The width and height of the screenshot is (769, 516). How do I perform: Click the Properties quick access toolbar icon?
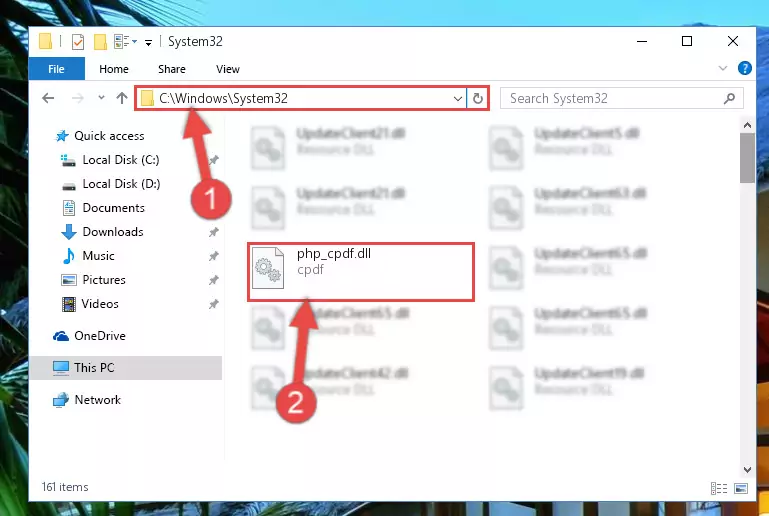coord(78,42)
